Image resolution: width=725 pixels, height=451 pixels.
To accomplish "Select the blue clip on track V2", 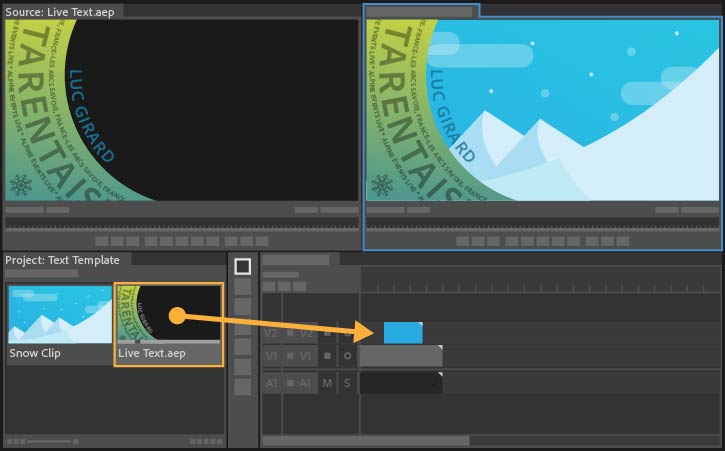I will tap(403, 333).
